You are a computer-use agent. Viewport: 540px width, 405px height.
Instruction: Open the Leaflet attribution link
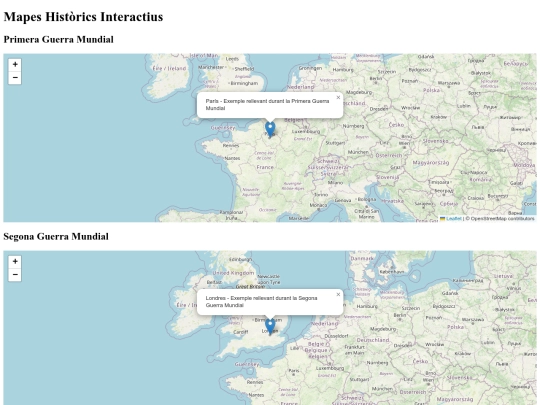point(454,219)
